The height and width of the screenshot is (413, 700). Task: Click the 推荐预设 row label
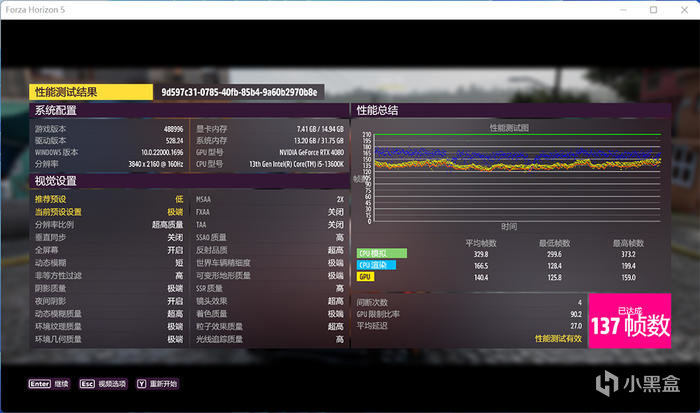(x=50, y=199)
